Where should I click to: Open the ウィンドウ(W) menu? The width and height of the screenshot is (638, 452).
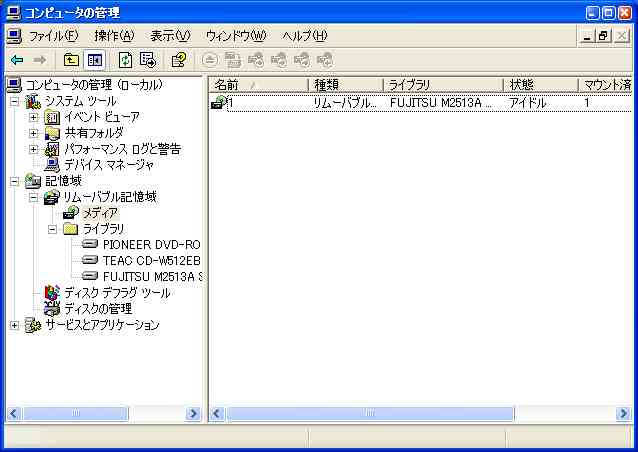click(236, 36)
